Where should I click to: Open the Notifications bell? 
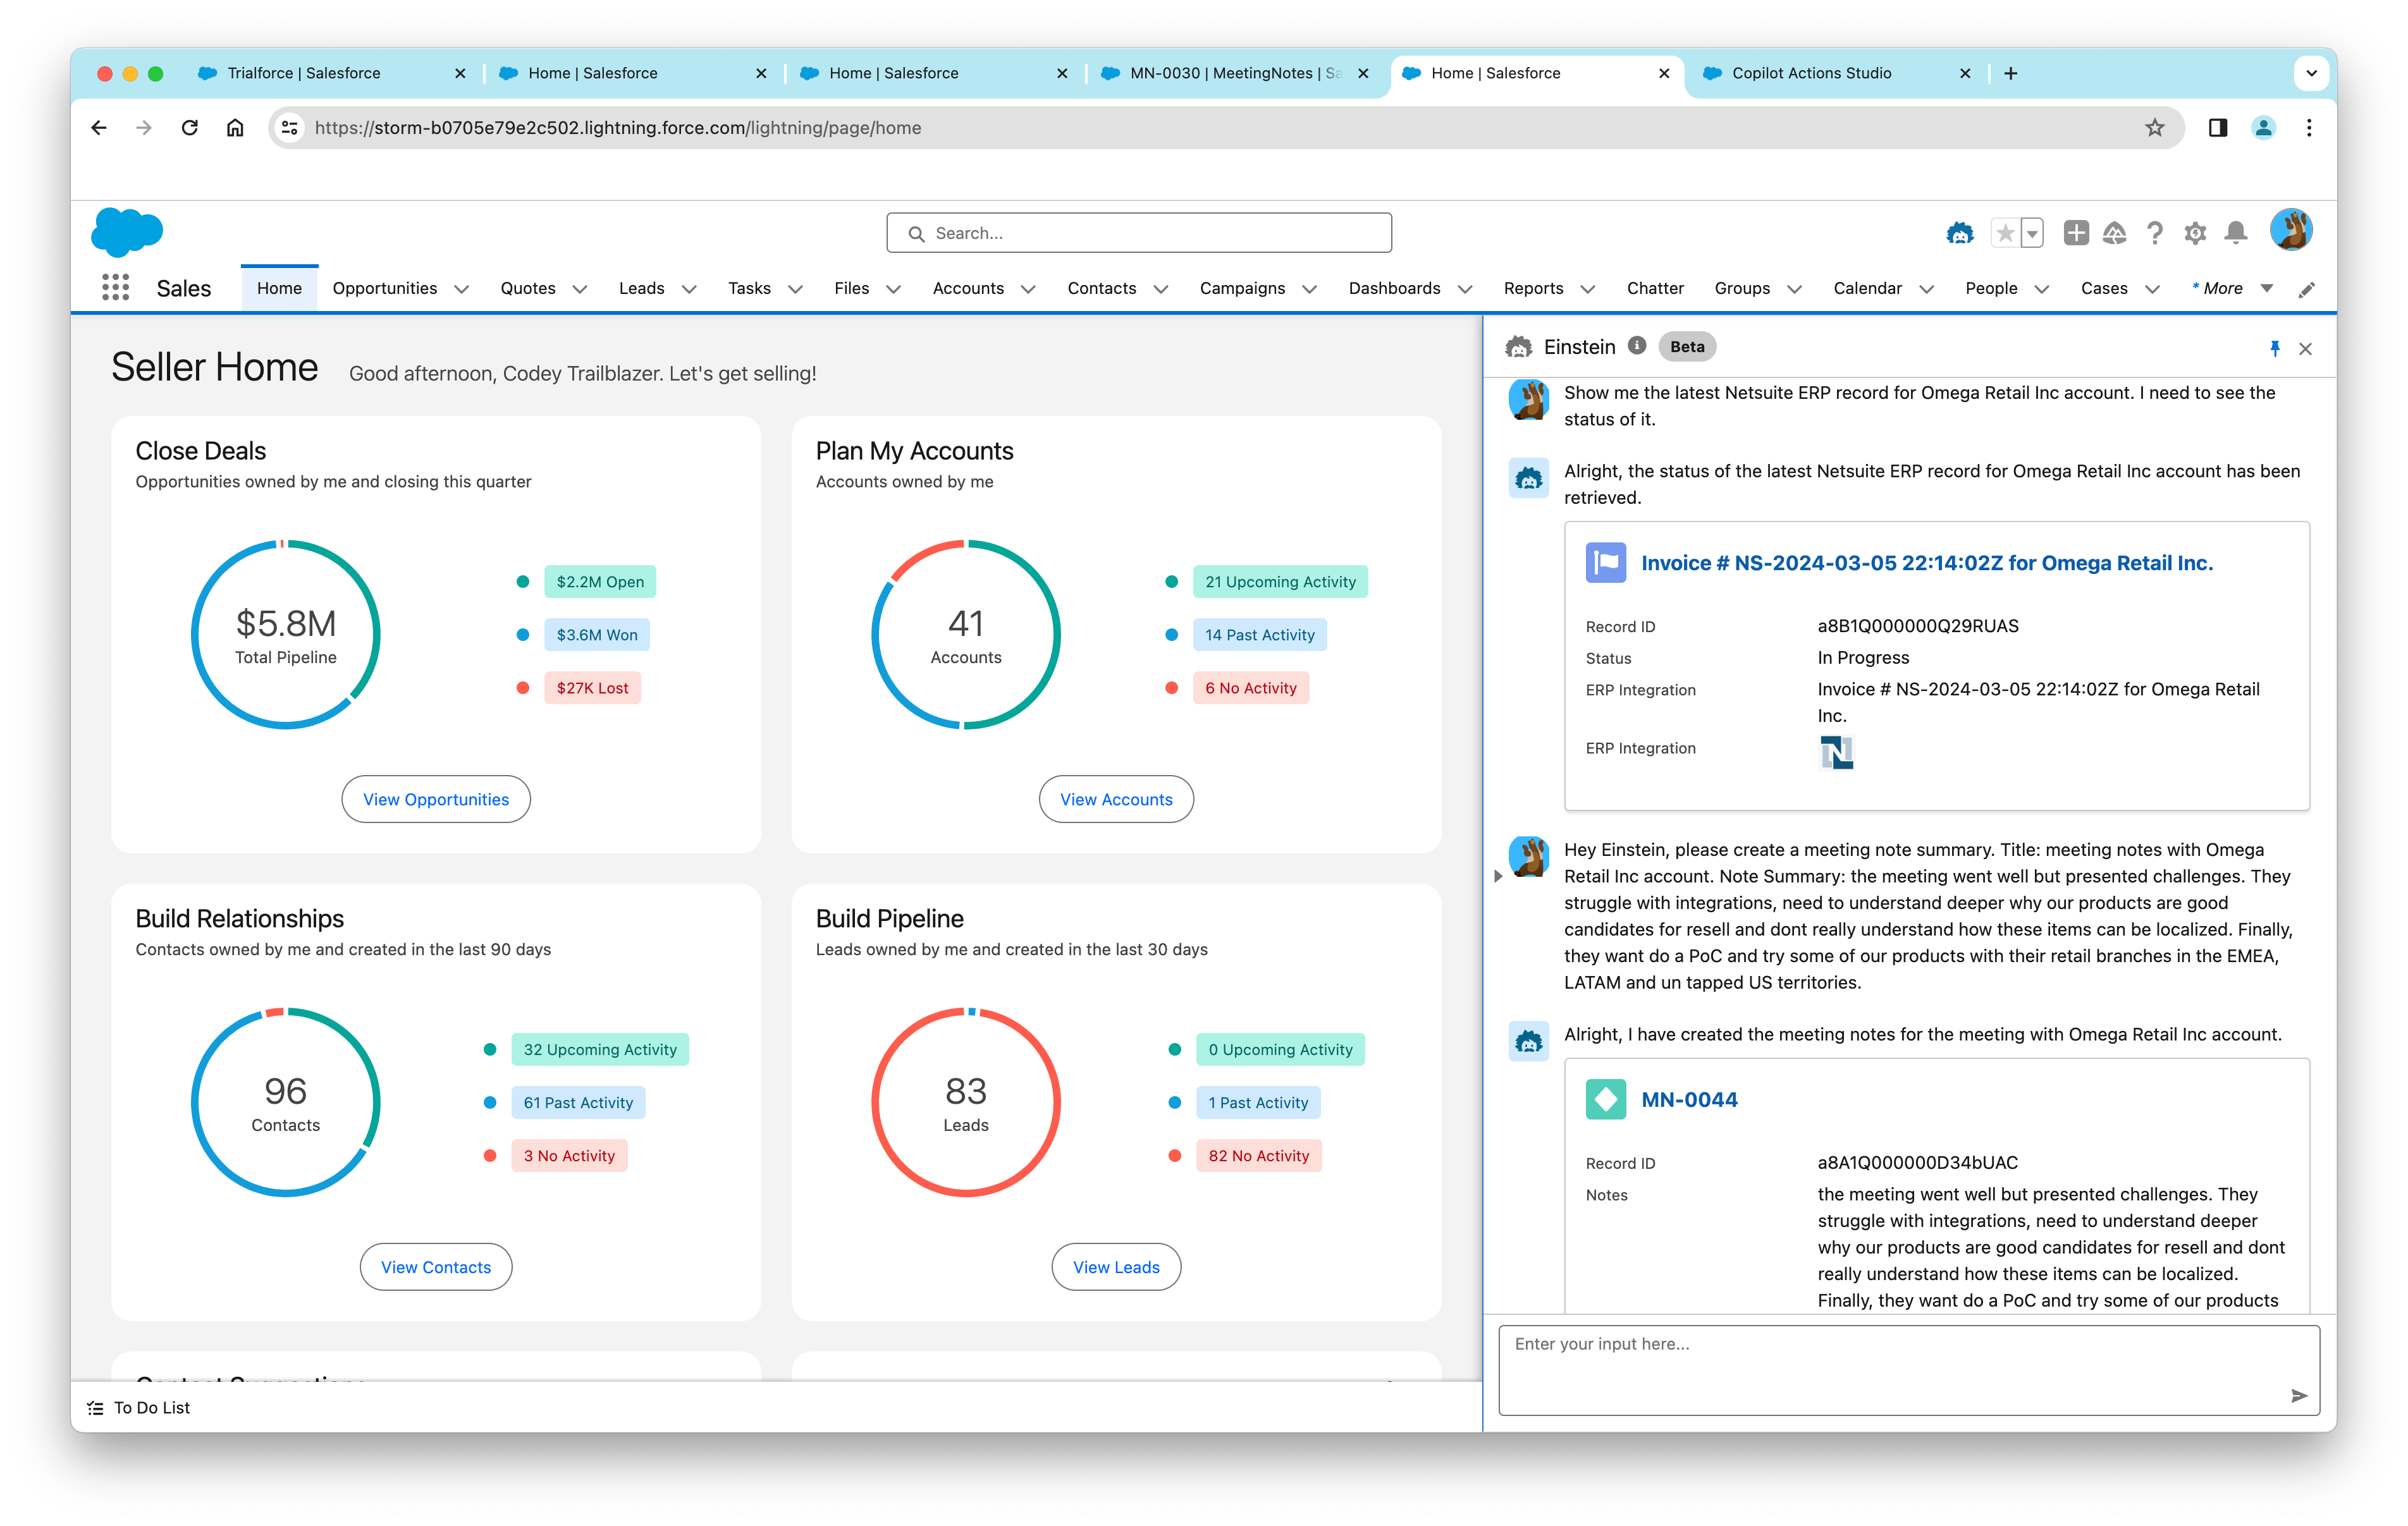point(2236,233)
